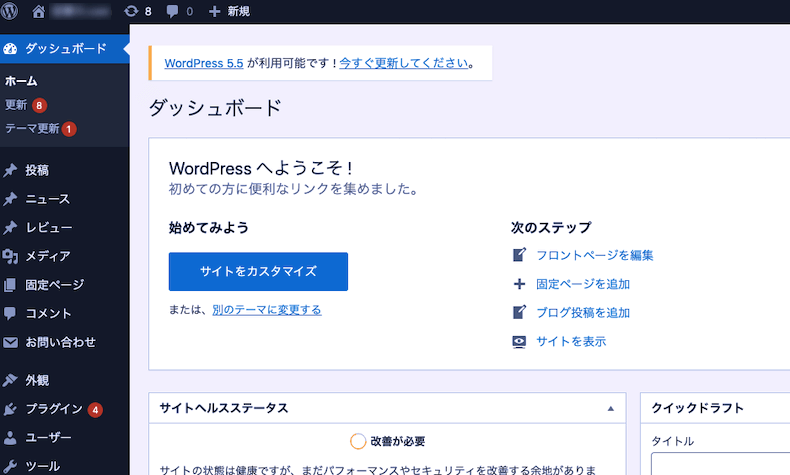Click the pin icon beside 投稿
790x475 pixels.
[10, 170]
